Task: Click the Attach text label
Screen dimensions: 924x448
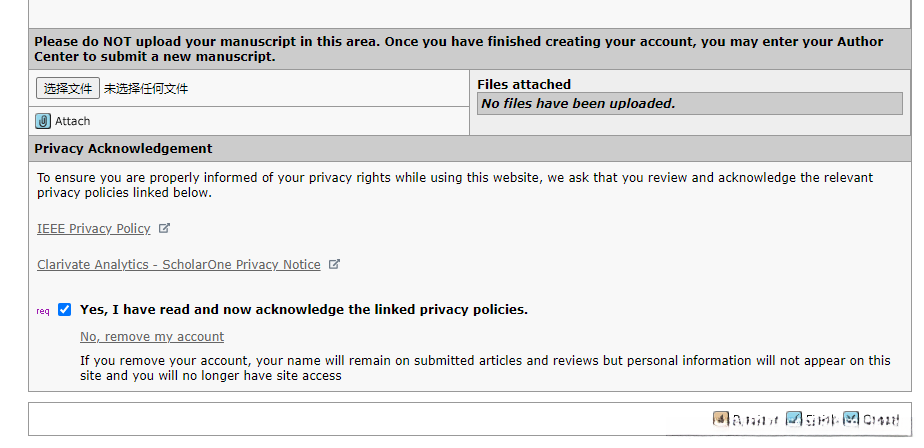Action: [x=72, y=121]
